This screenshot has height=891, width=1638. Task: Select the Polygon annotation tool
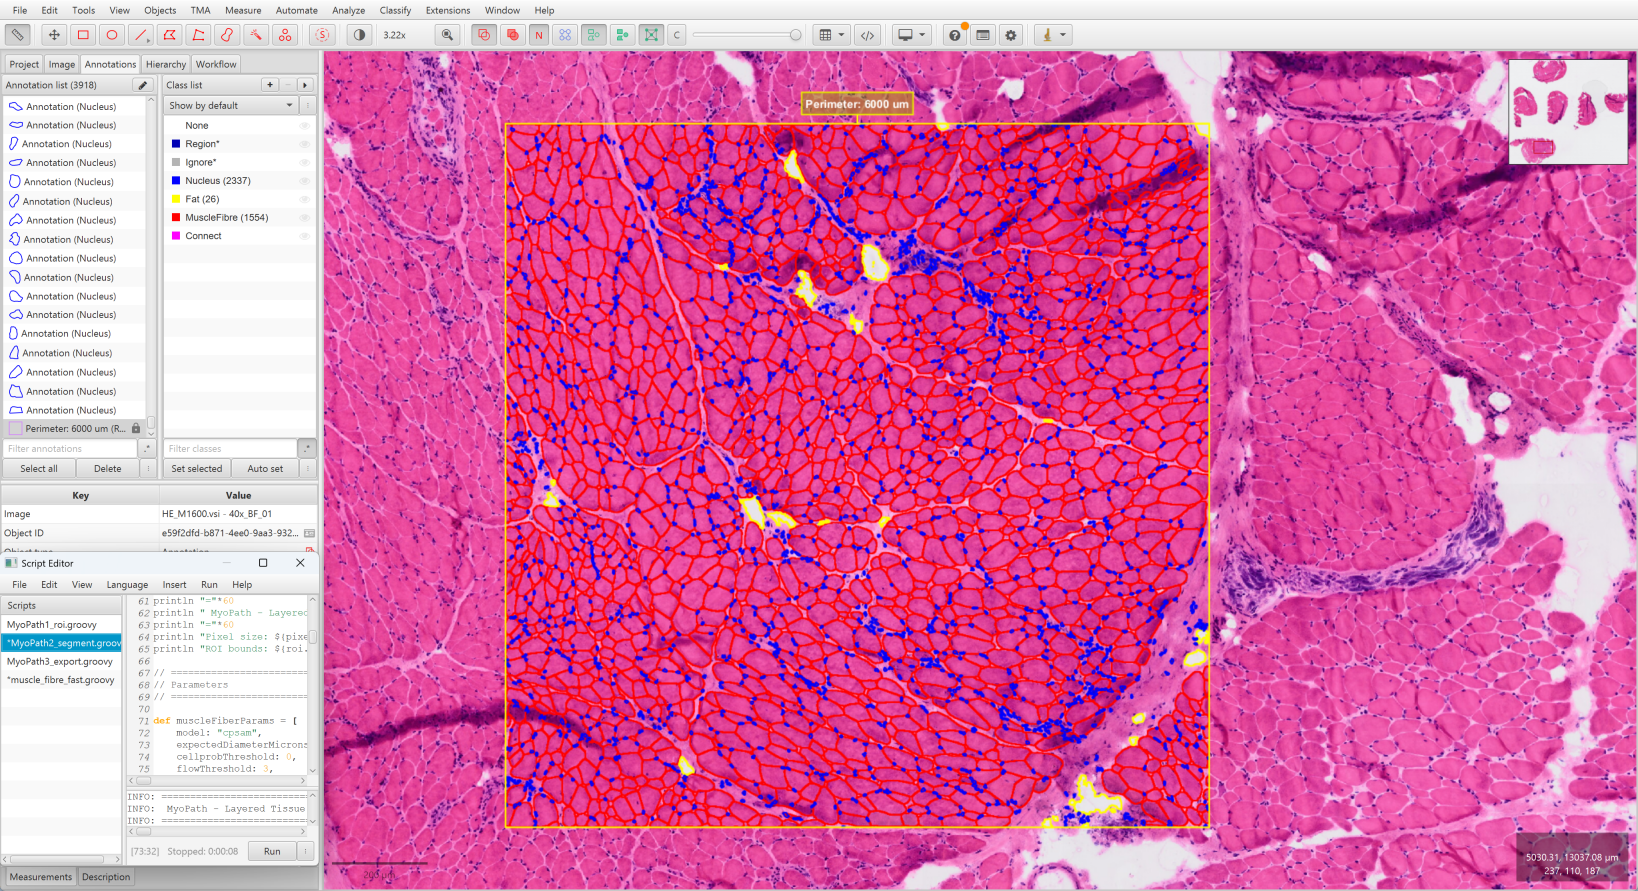(170, 35)
